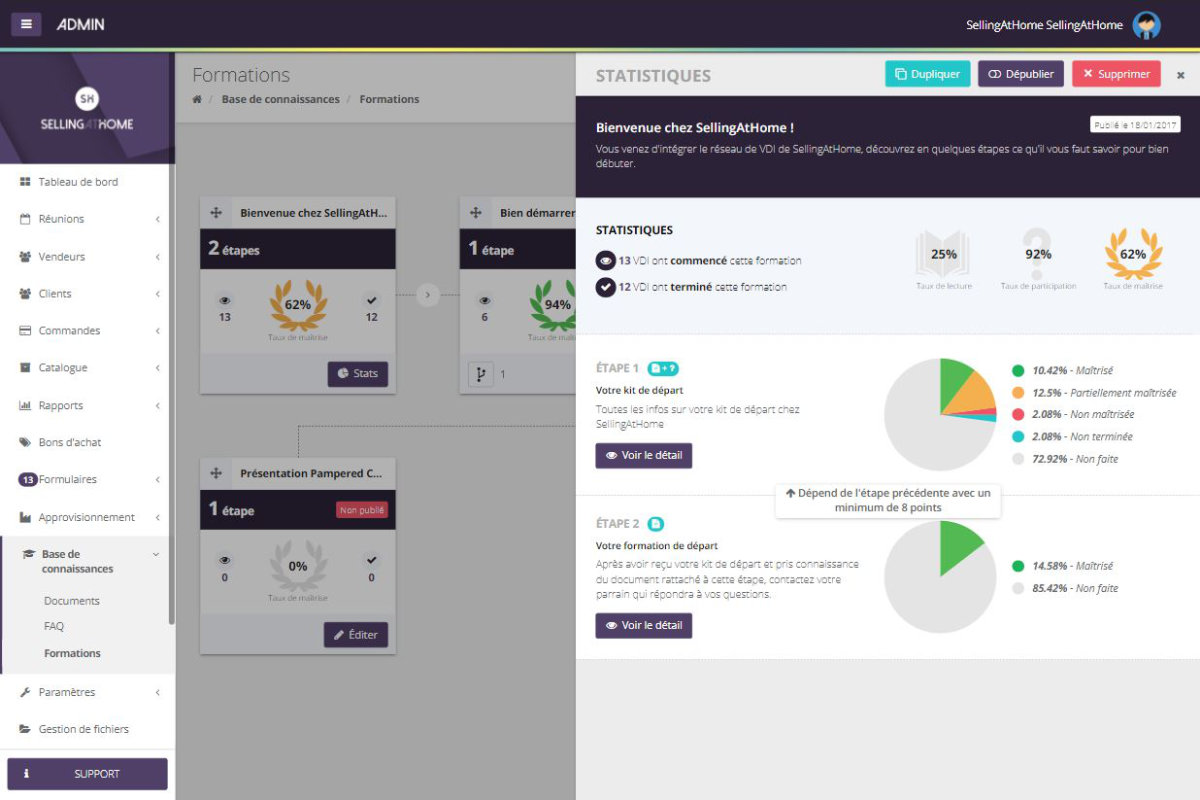Click the cyan Non terminée legend dot
1200x800 pixels.
[x=1018, y=437]
